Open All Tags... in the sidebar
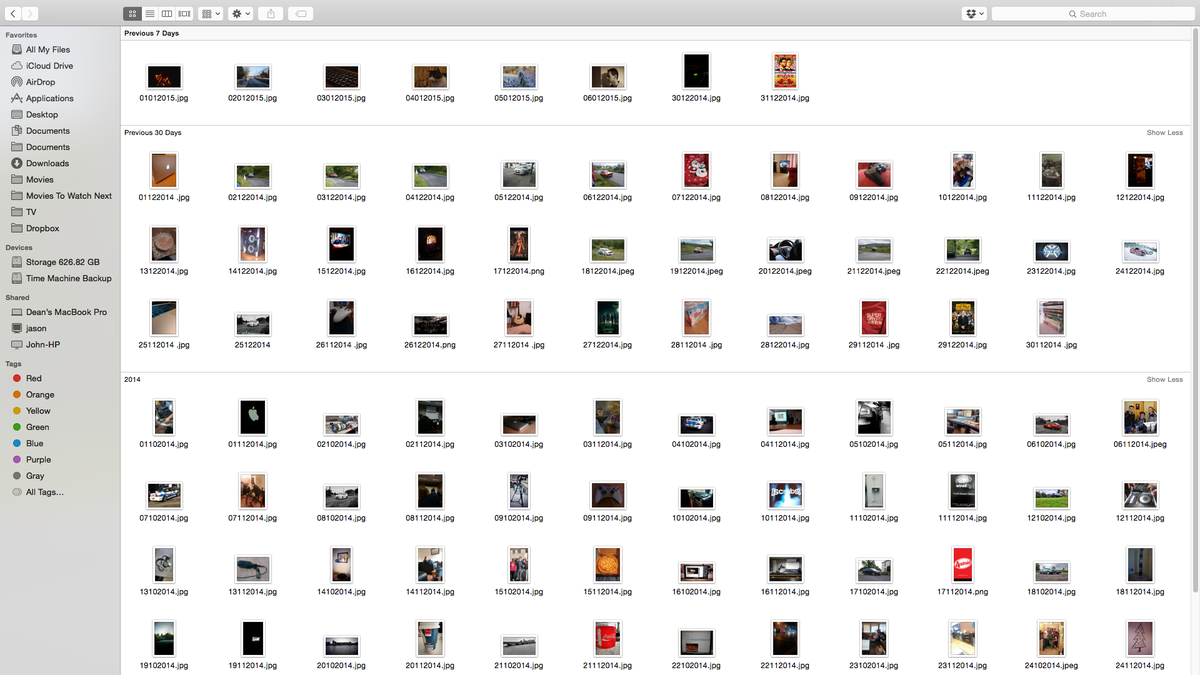 (44, 492)
